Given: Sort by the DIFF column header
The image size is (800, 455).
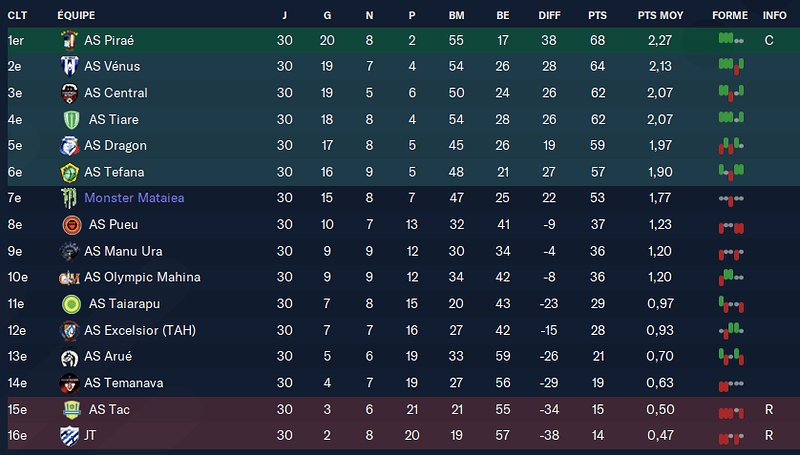Looking at the screenshot, I should (549, 15).
